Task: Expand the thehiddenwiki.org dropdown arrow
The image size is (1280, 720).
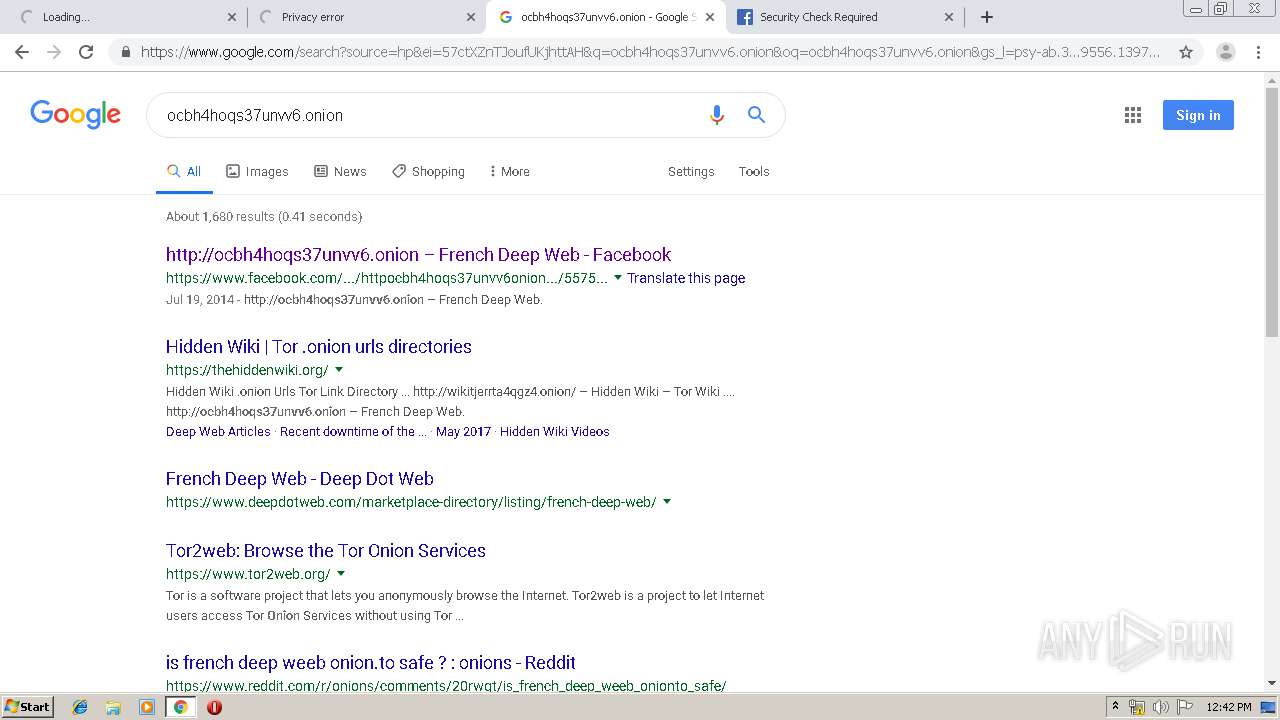Action: [x=339, y=370]
